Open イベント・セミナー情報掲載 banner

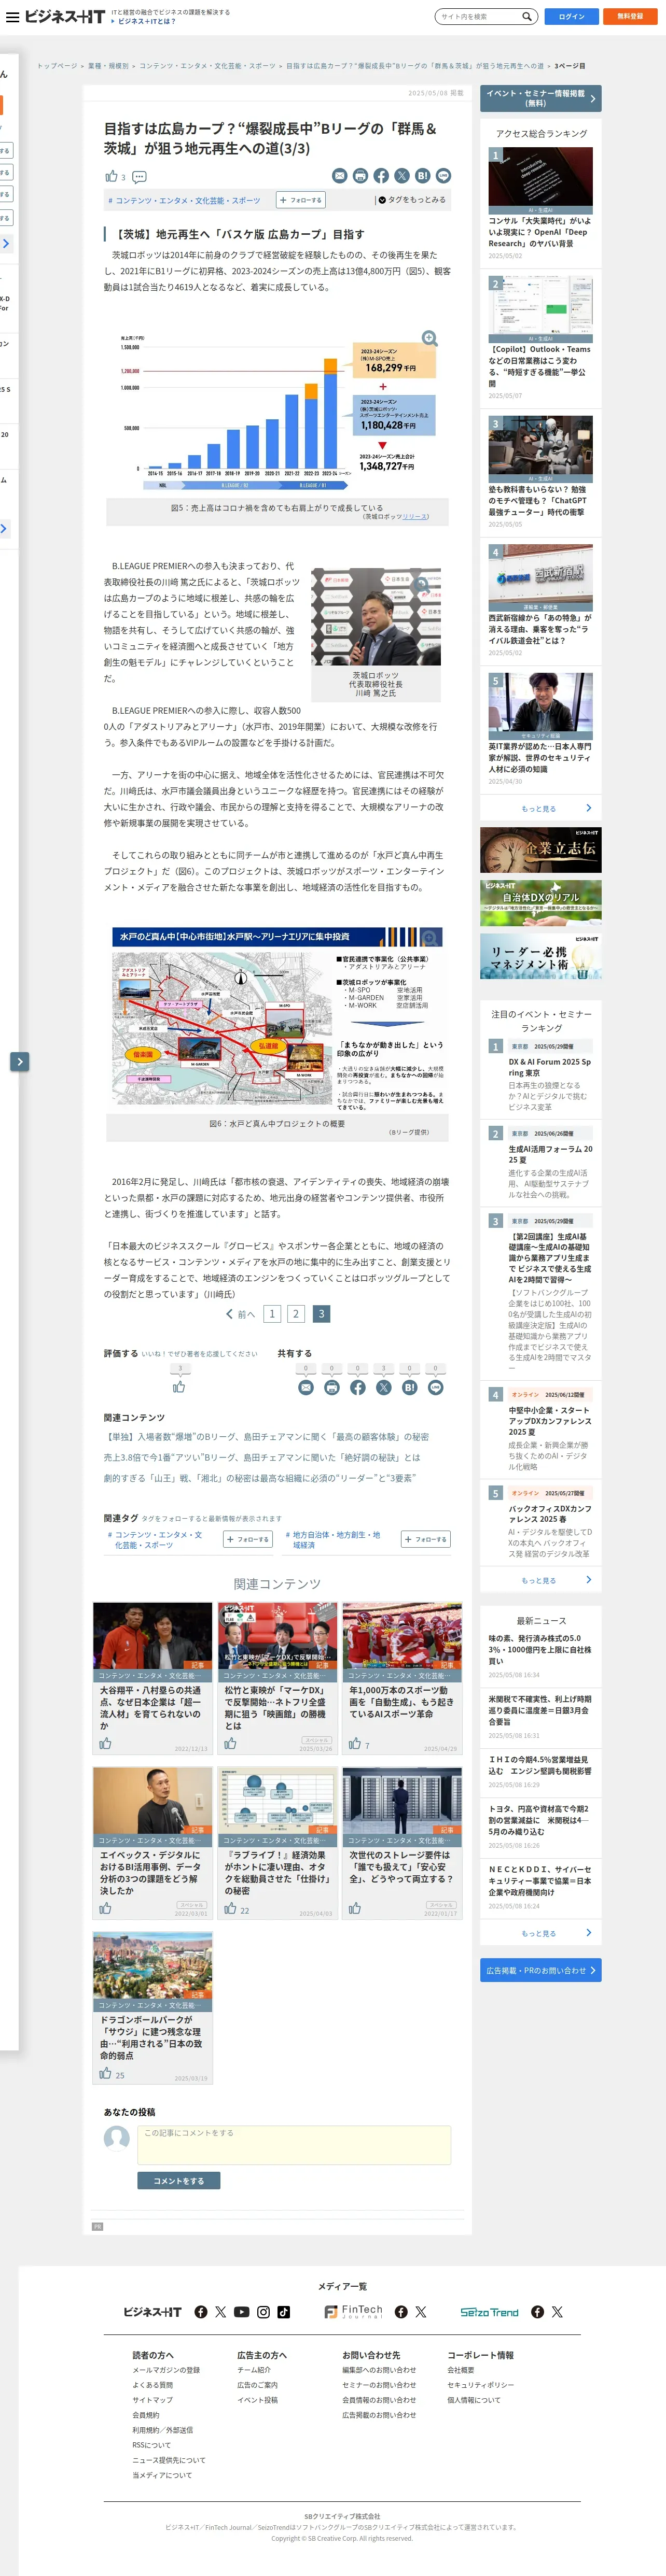pos(541,98)
